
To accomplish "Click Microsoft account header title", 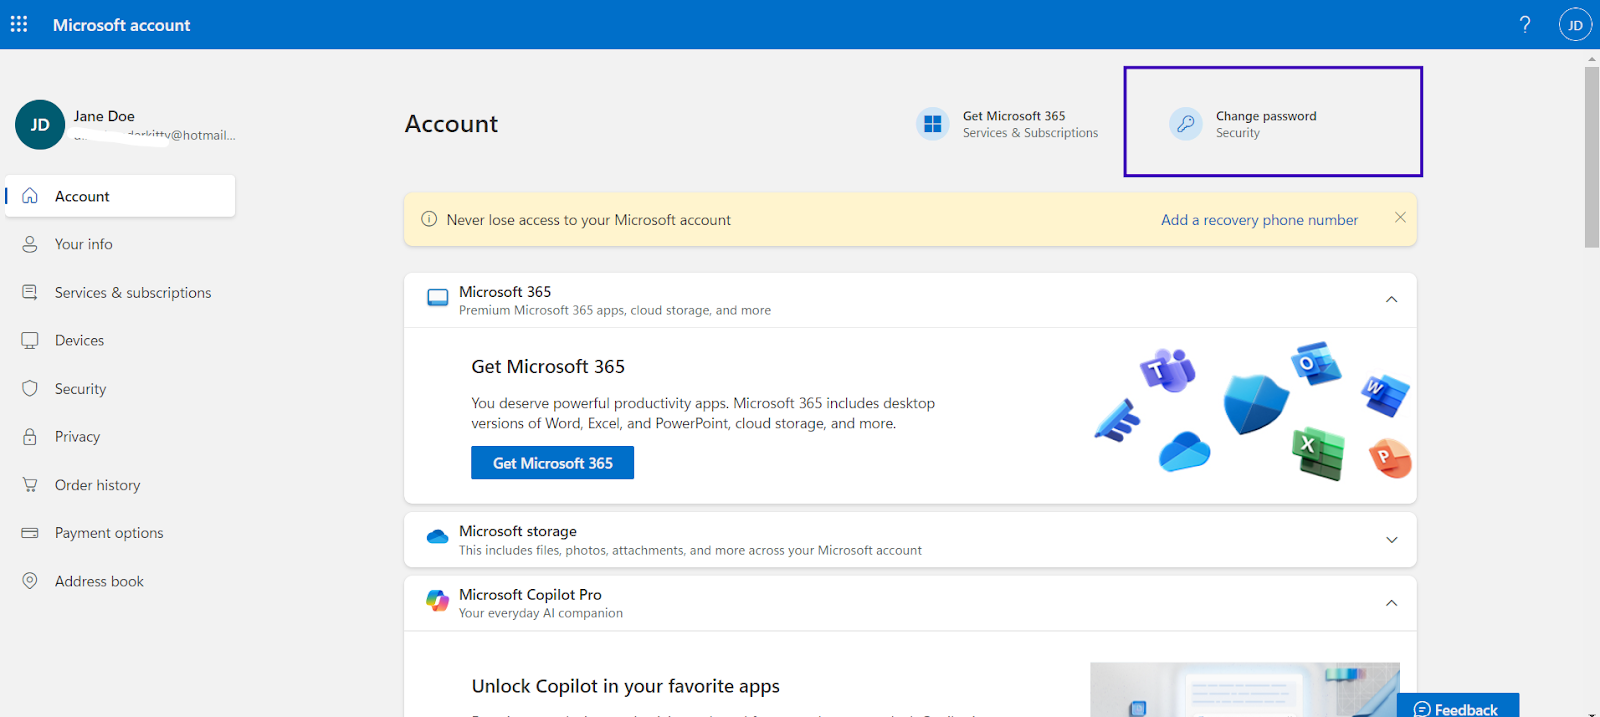I will (121, 25).
